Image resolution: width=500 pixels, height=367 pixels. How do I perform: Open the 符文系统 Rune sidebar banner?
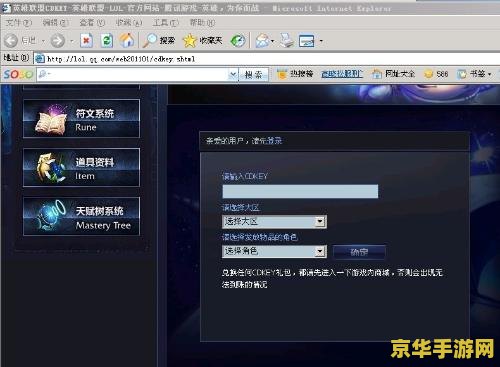point(81,119)
